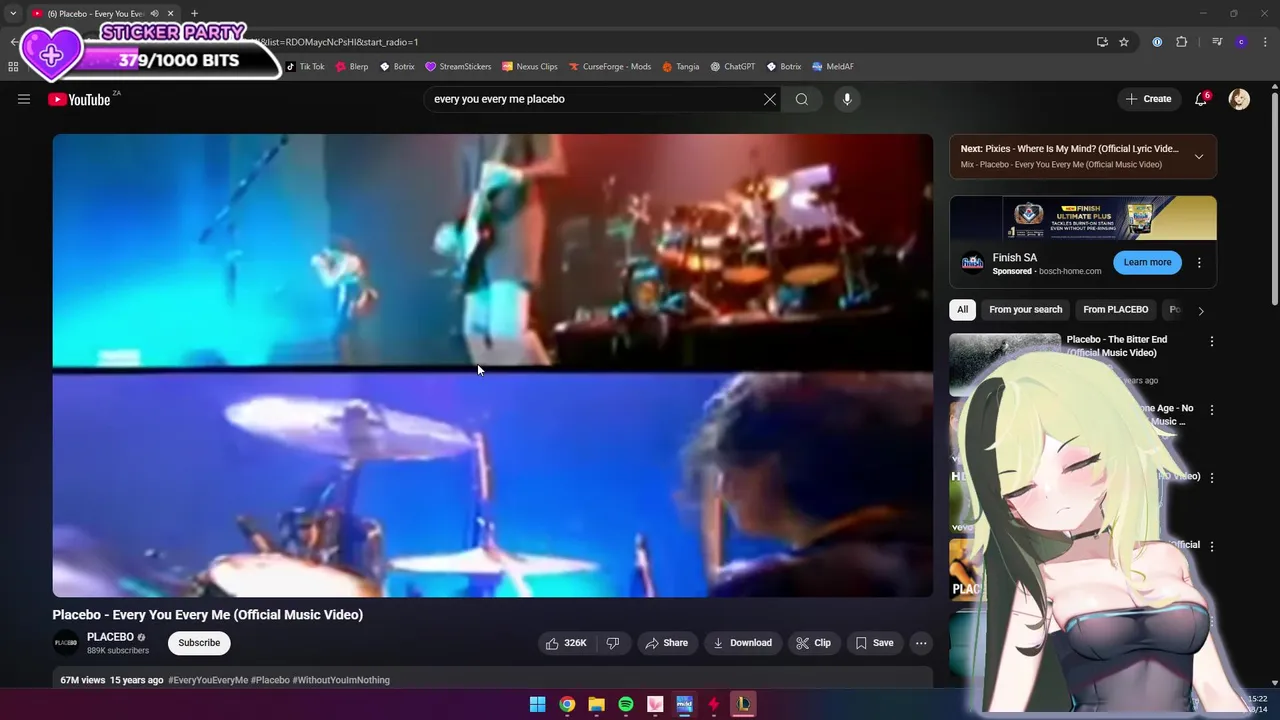Select the From PLACEBO chip

pos(1115,309)
